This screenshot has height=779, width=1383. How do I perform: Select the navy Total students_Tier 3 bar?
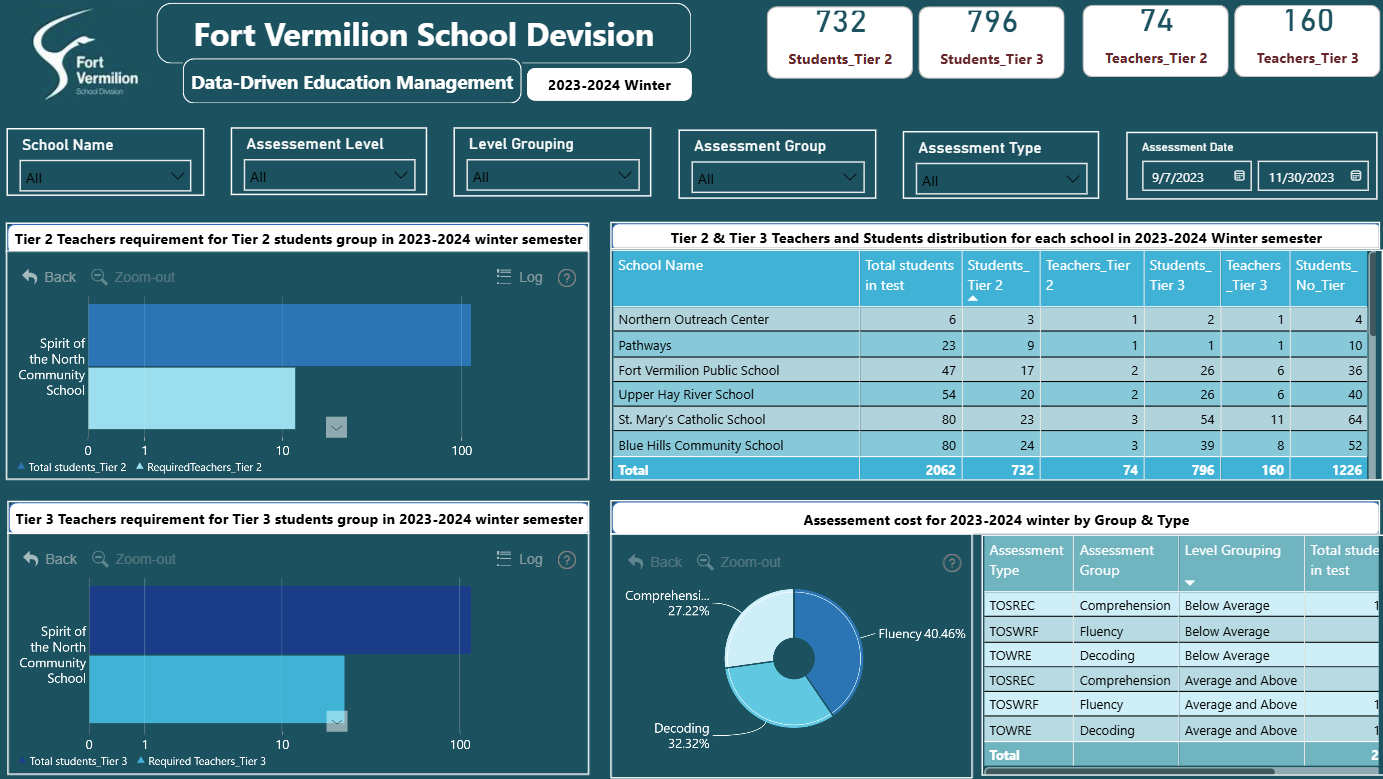pos(279,620)
